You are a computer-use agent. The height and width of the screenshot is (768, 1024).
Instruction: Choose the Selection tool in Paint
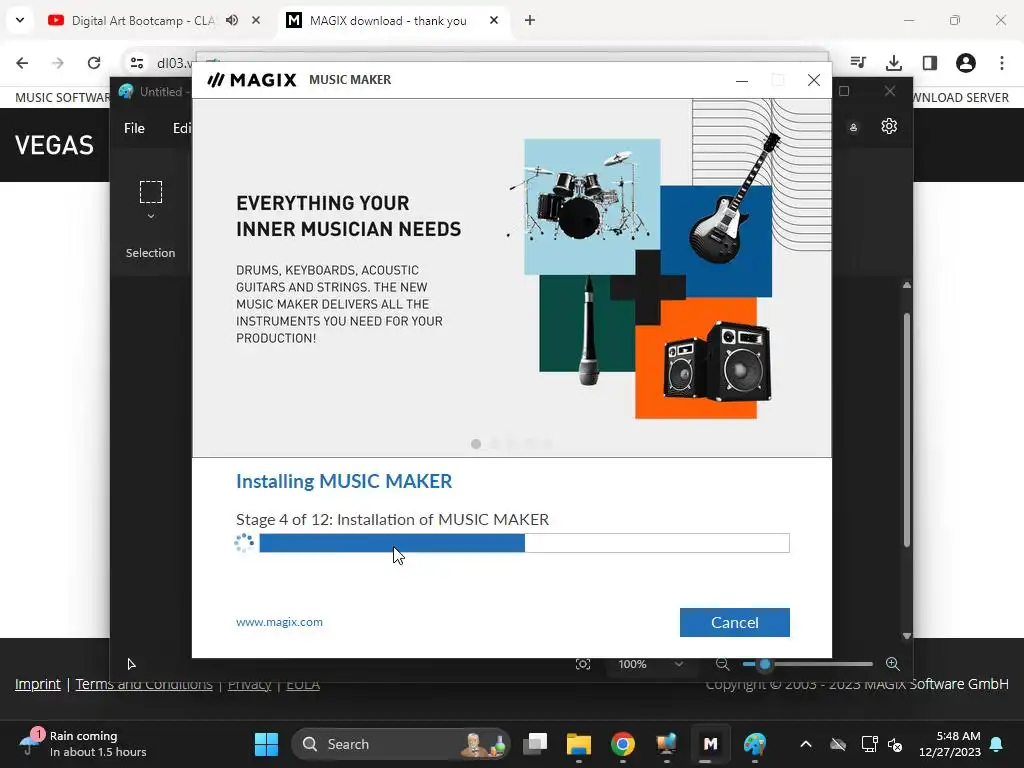[x=151, y=192]
